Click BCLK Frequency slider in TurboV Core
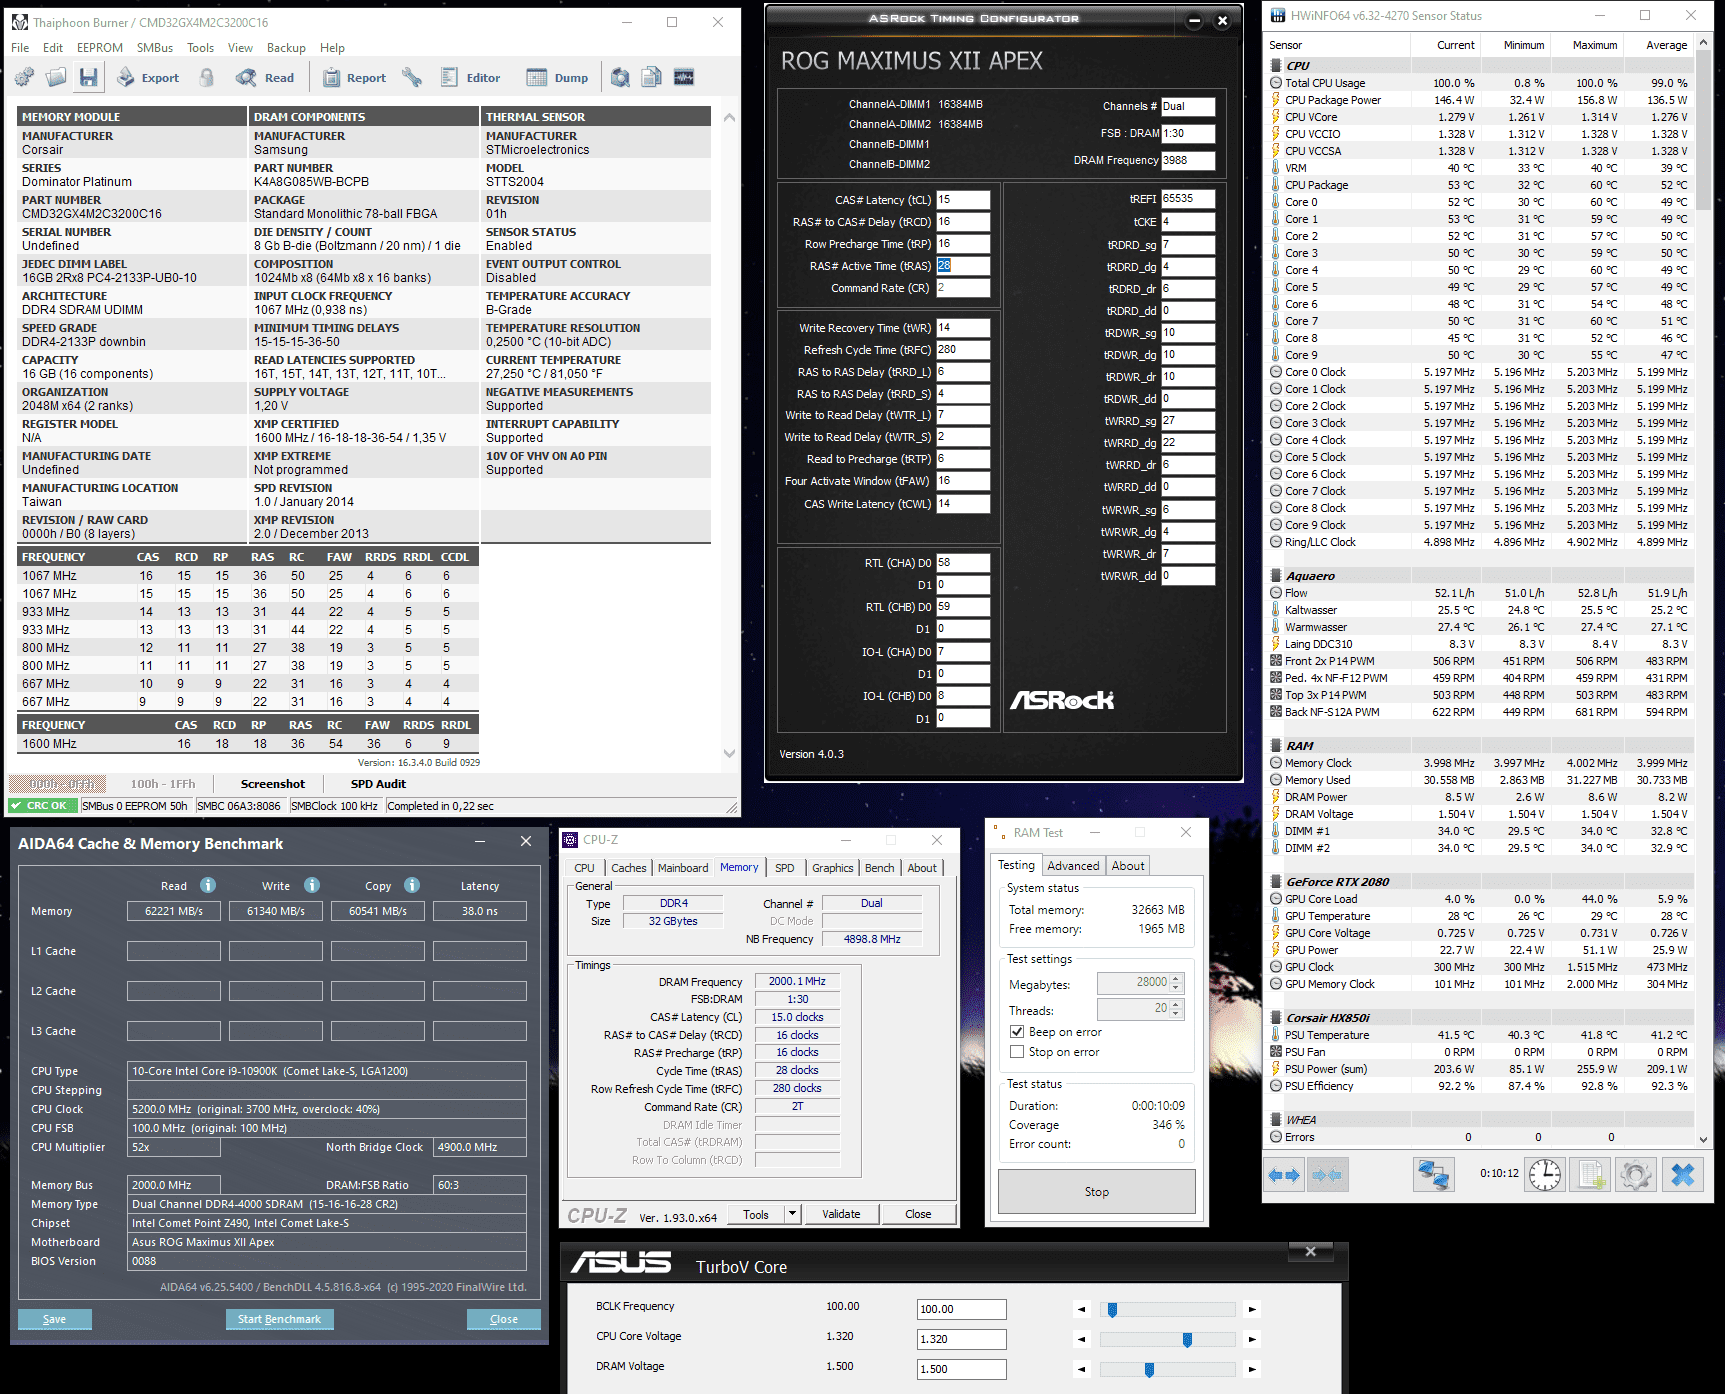 [x=1167, y=1309]
